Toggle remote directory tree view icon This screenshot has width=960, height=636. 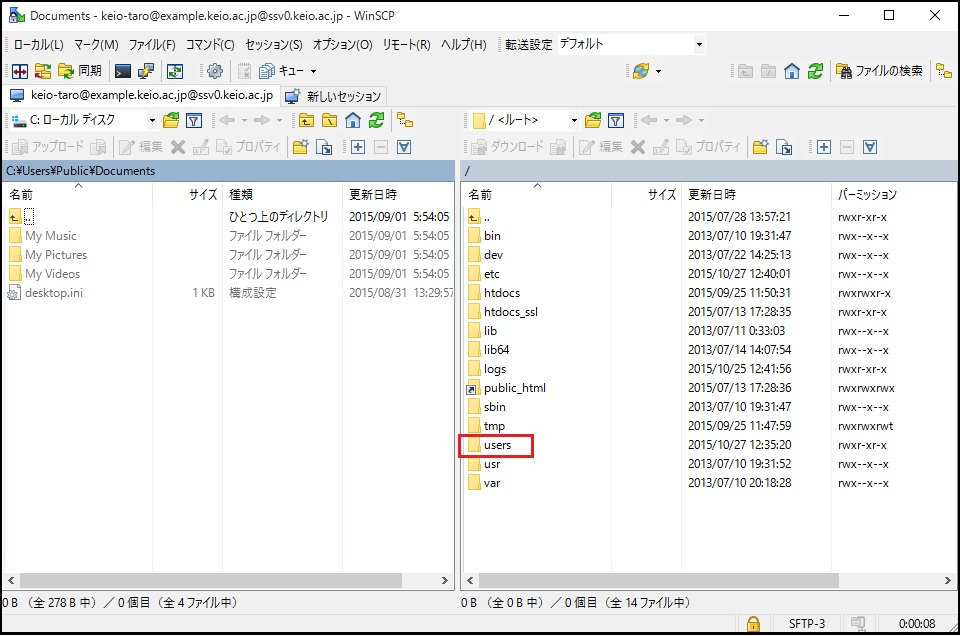click(943, 71)
